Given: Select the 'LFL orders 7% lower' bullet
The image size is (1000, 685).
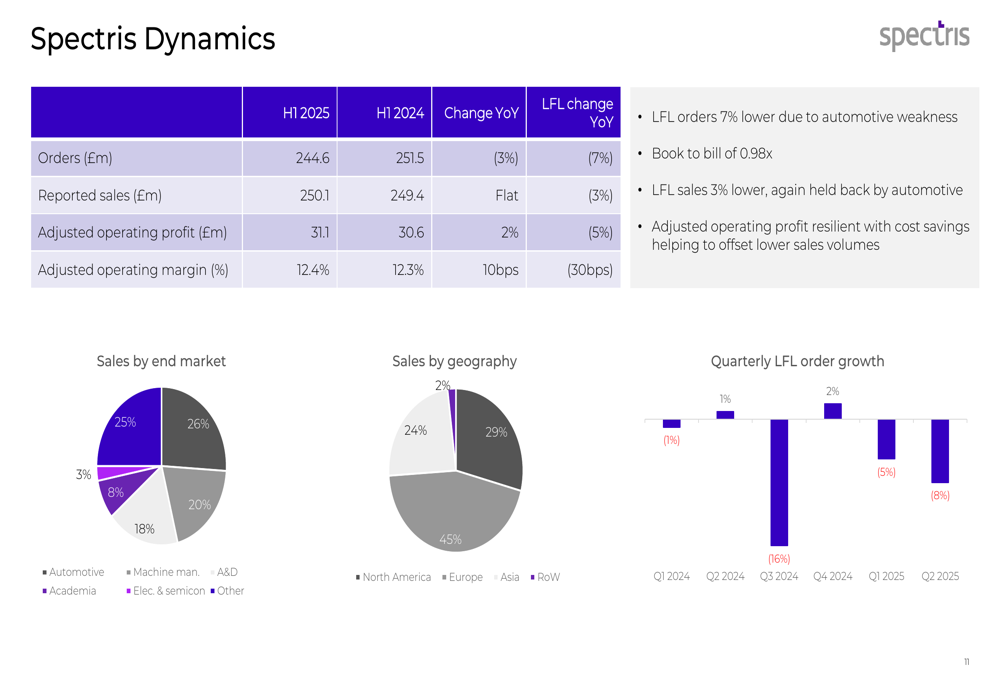Looking at the screenshot, I should (805, 117).
